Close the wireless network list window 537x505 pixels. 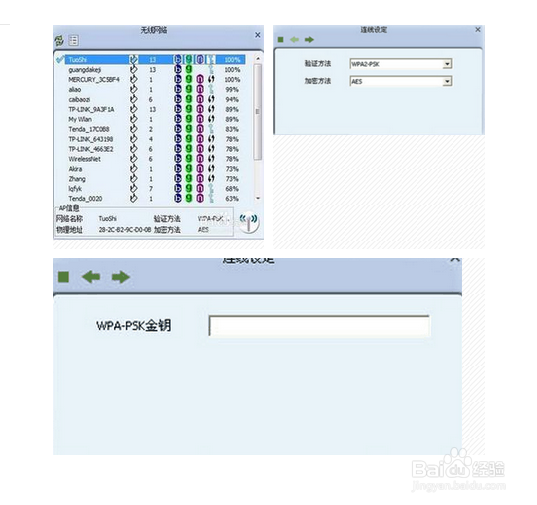tap(258, 35)
